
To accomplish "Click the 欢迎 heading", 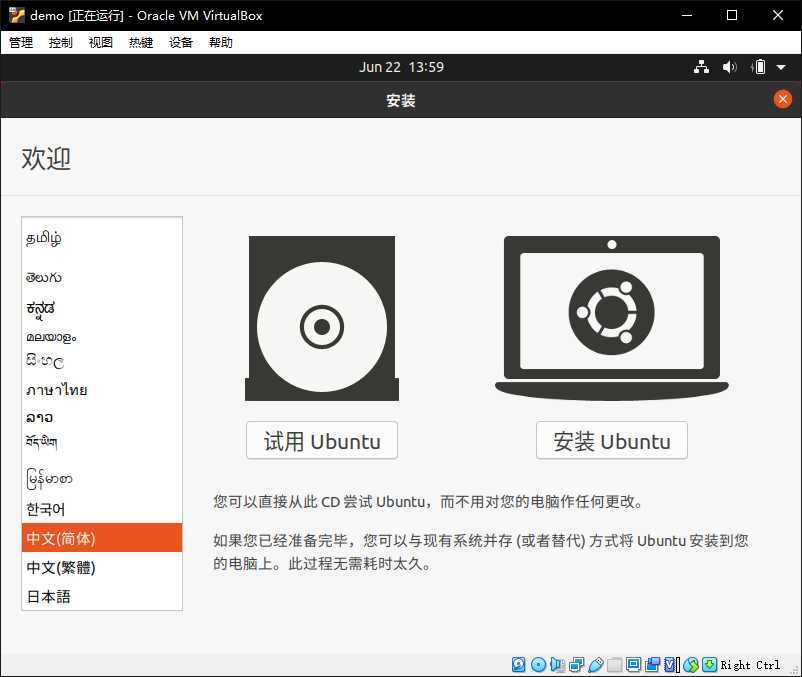I will click(46, 159).
